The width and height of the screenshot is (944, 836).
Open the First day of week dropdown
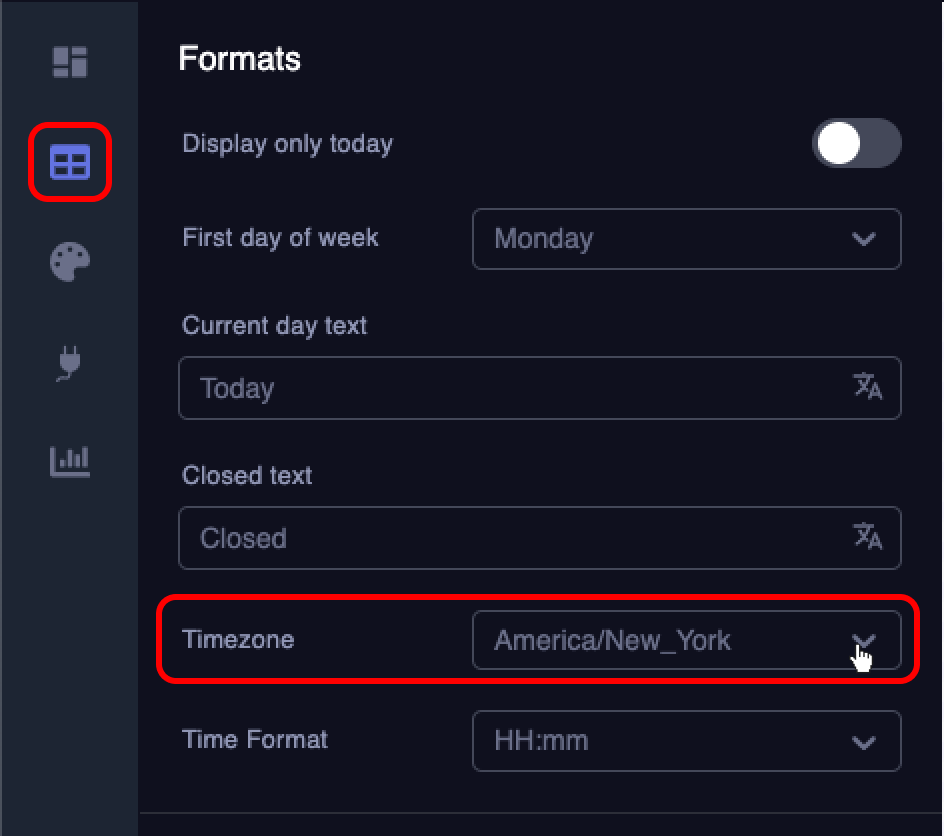tap(686, 239)
